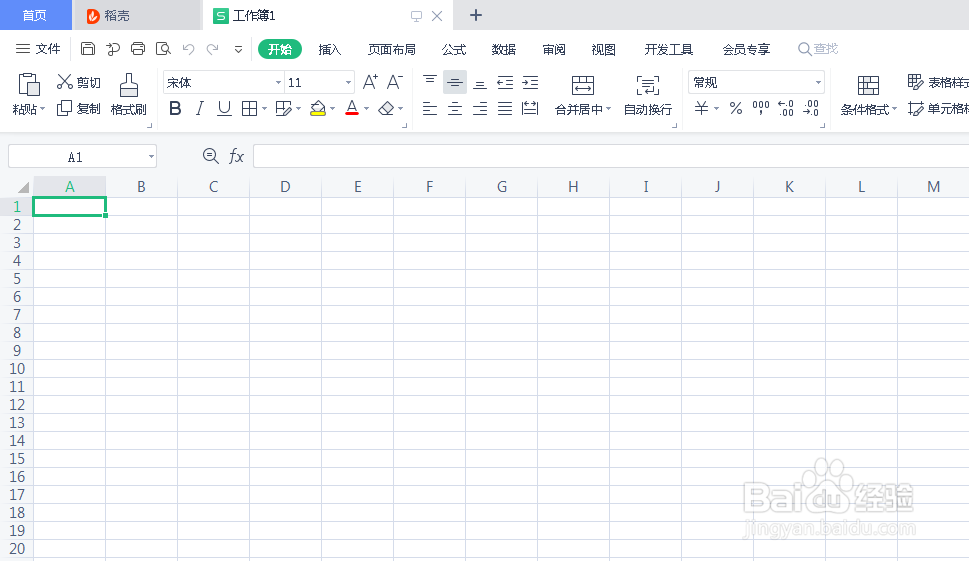Apply yellow fill color swatch
969x561 pixels.
[318, 109]
